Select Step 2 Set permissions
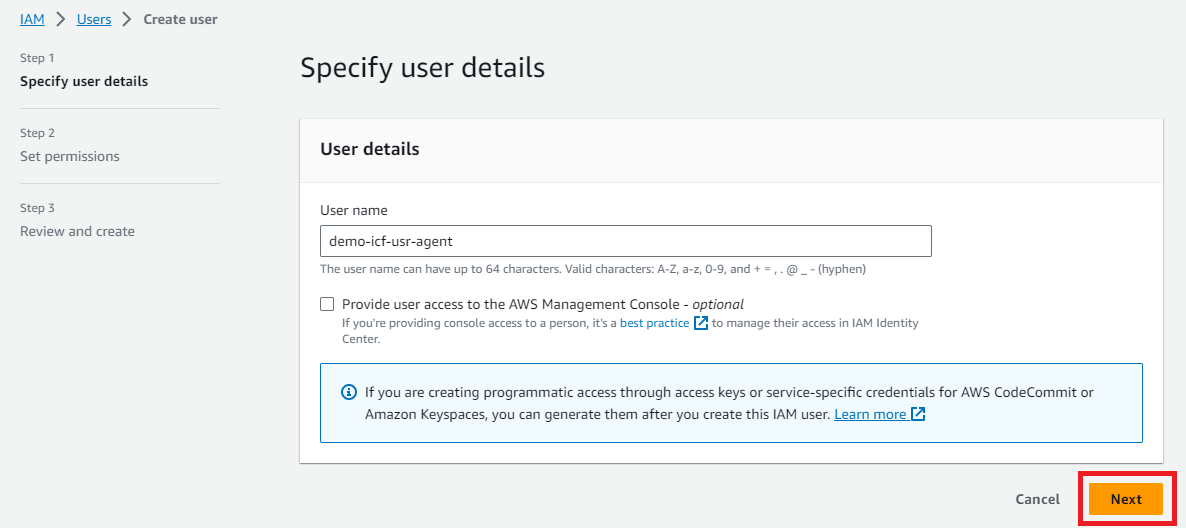This screenshot has height=528, width=1186. 70,157
